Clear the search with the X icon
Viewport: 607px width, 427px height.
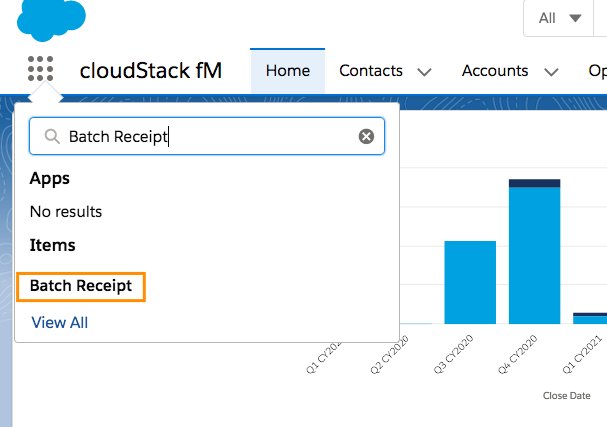[x=366, y=136]
